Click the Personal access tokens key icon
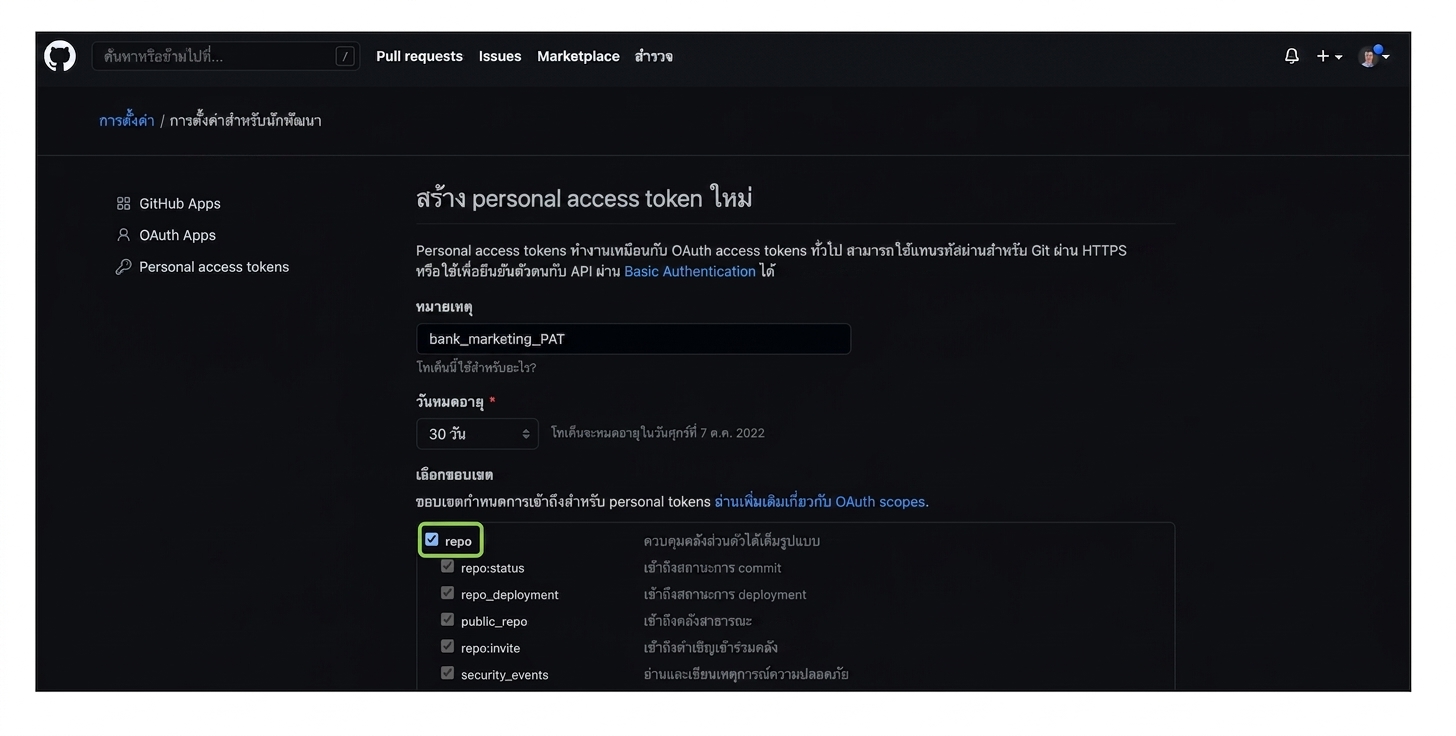 [124, 267]
